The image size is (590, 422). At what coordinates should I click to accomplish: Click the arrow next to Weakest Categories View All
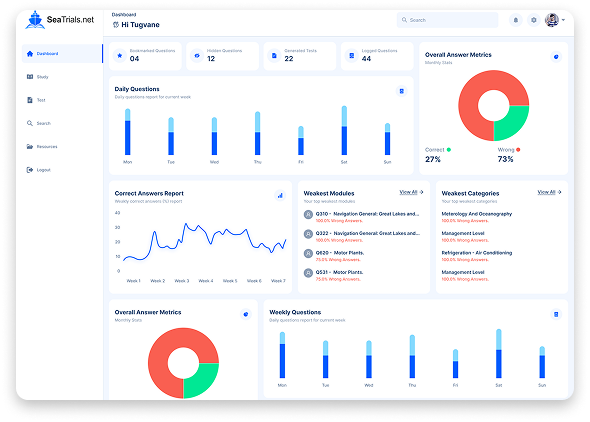click(560, 192)
